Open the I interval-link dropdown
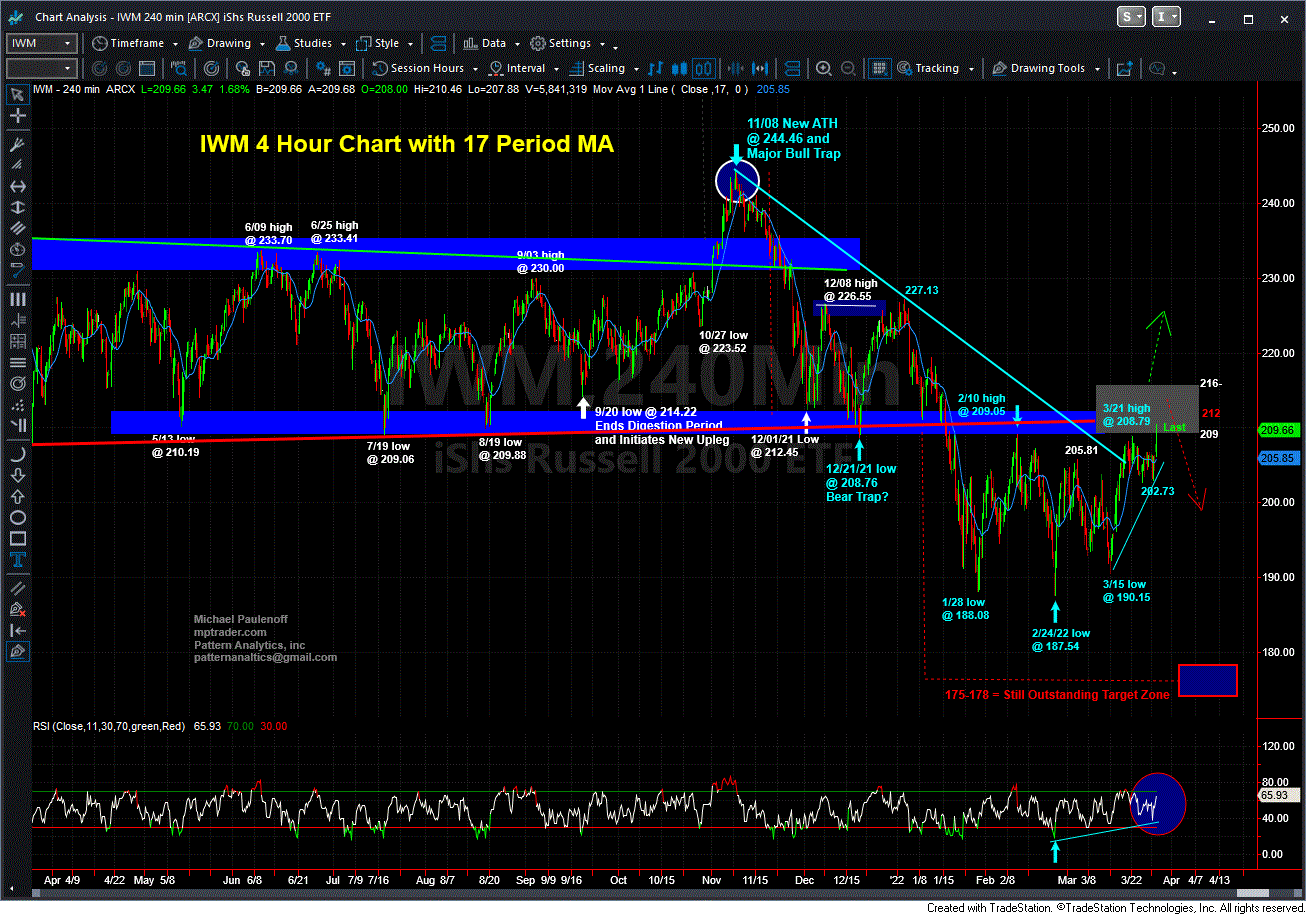 (1166, 17)
